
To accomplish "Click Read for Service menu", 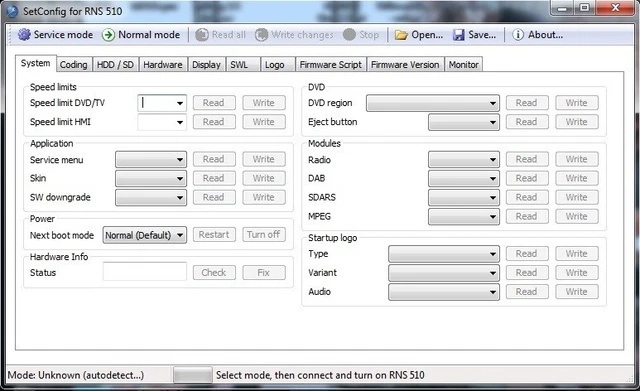I will 214,159.
